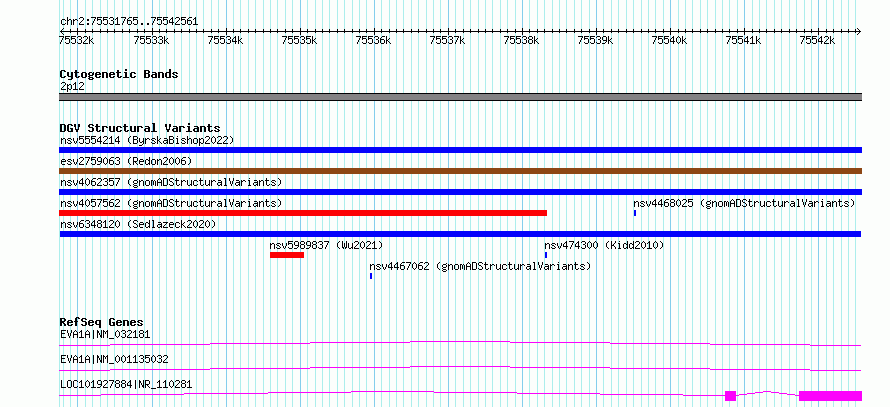Click the small magenta exon of LOC101927884
Viewport: 890px width, 407px height.
(x=731, y=396)
